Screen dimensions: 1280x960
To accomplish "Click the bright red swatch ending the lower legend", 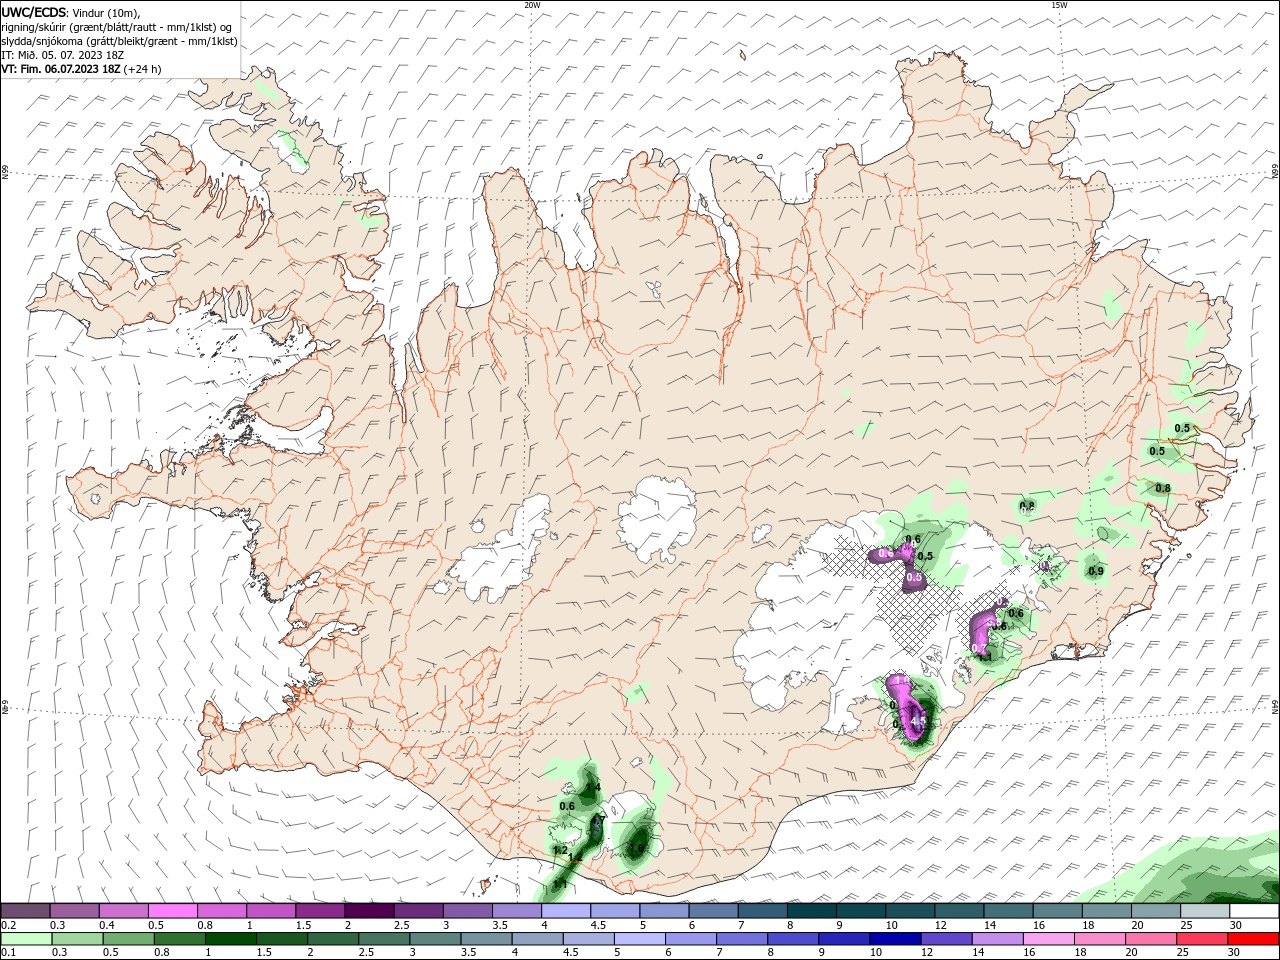I will (x=1254, y=939).
